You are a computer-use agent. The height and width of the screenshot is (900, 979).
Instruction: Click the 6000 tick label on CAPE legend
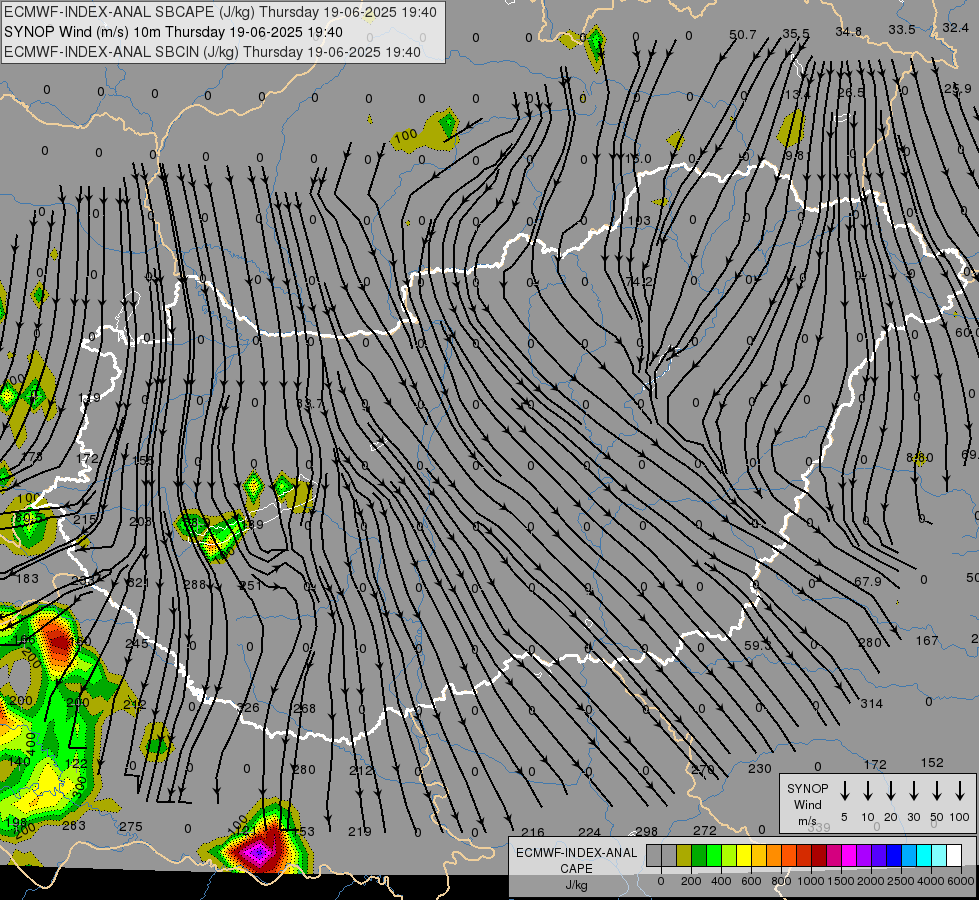pos(961,881)
